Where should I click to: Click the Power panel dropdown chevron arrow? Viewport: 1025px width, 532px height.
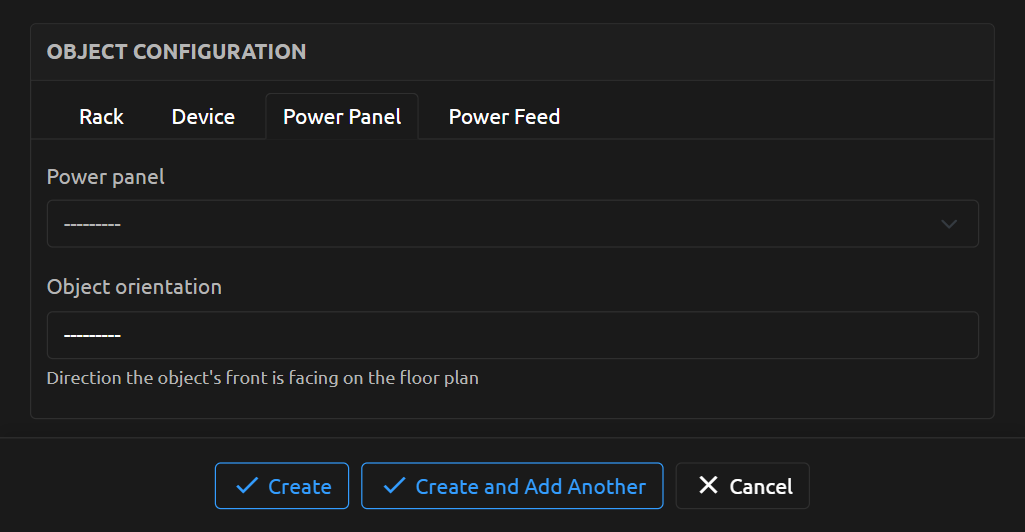tap(950, 224)
